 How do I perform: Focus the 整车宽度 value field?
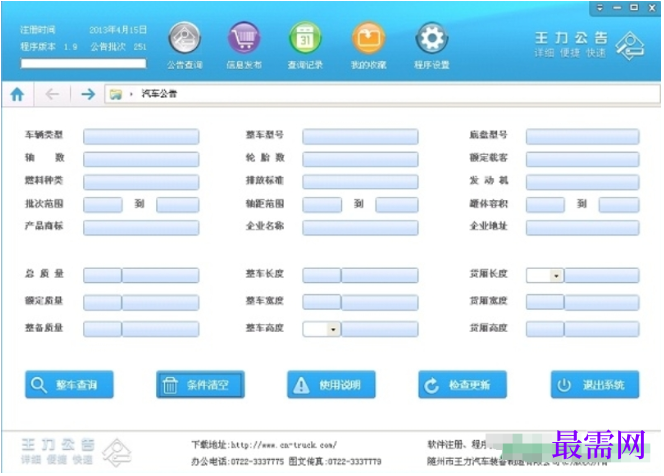point(380,302)
